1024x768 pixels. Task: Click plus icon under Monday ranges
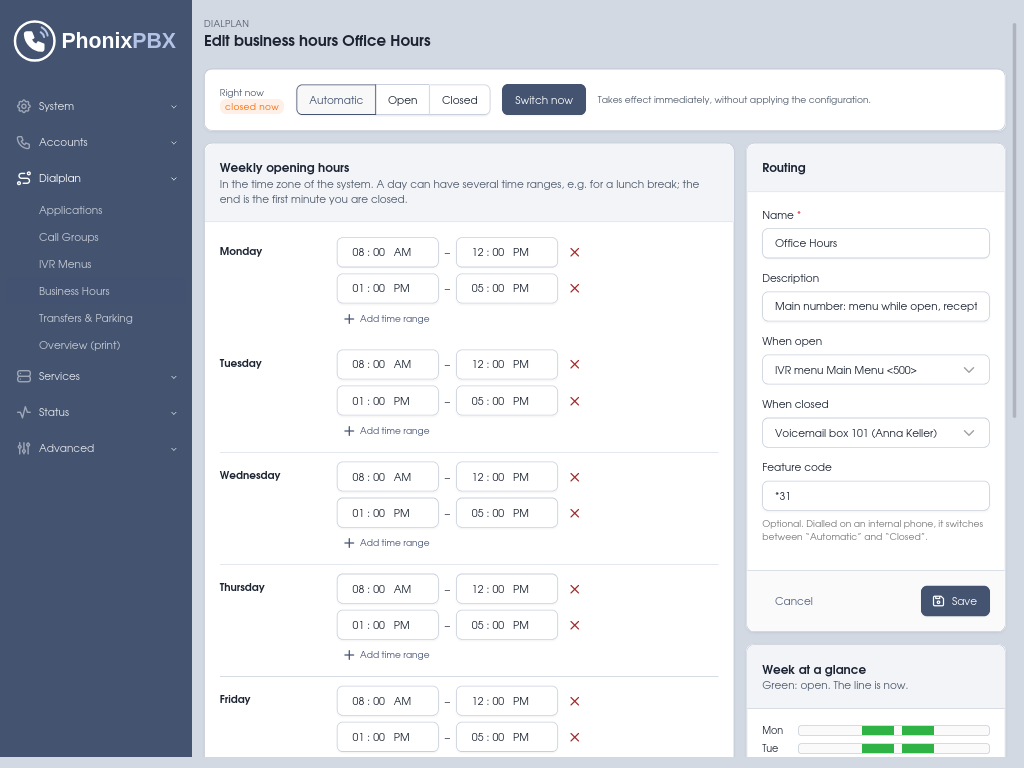349,319
